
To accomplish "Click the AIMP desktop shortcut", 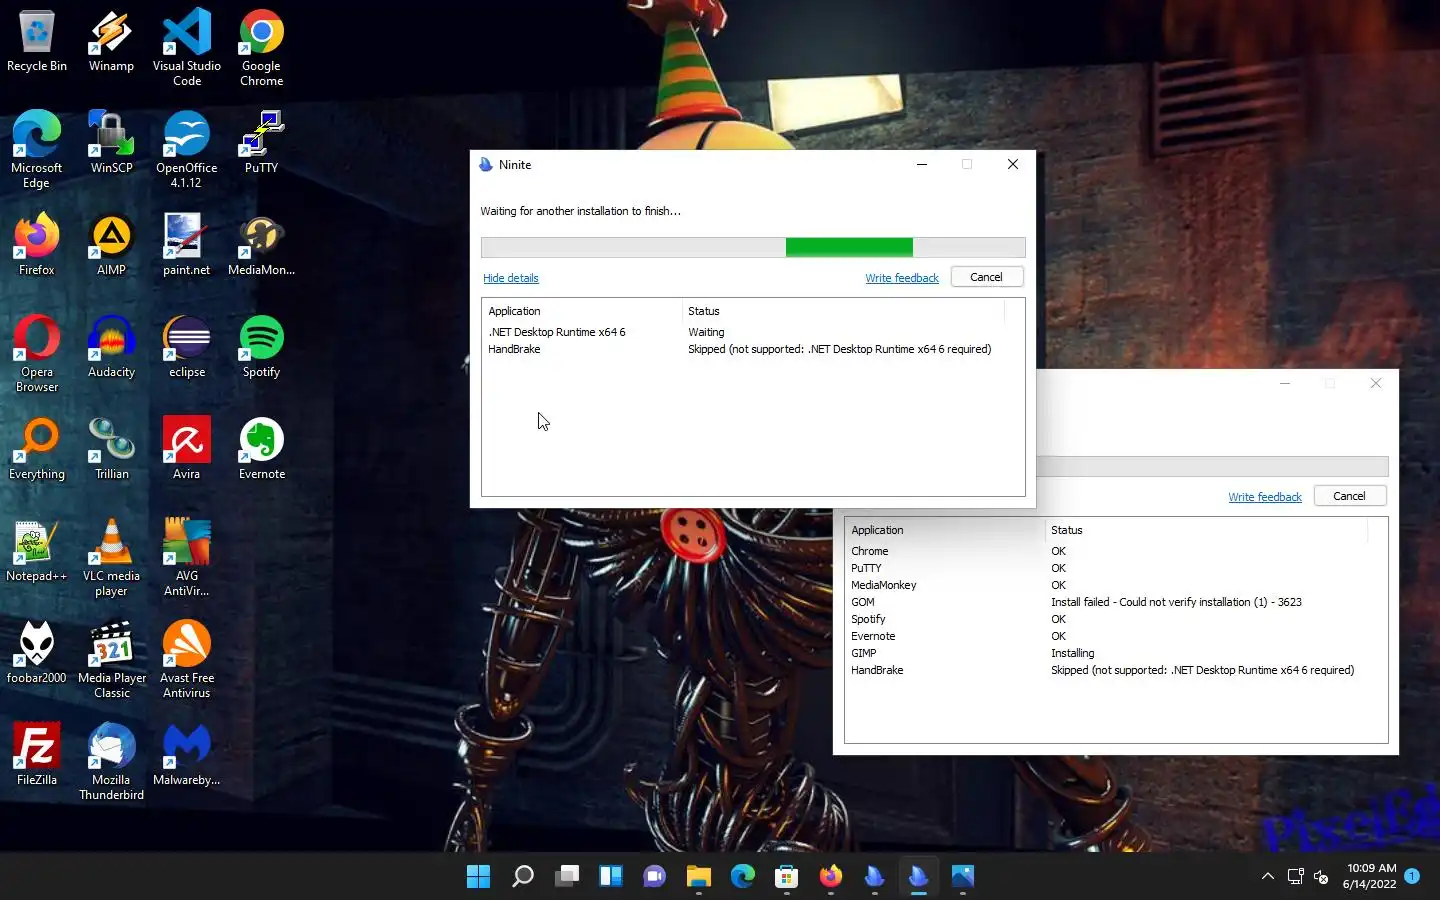I will tap(111, 244).
